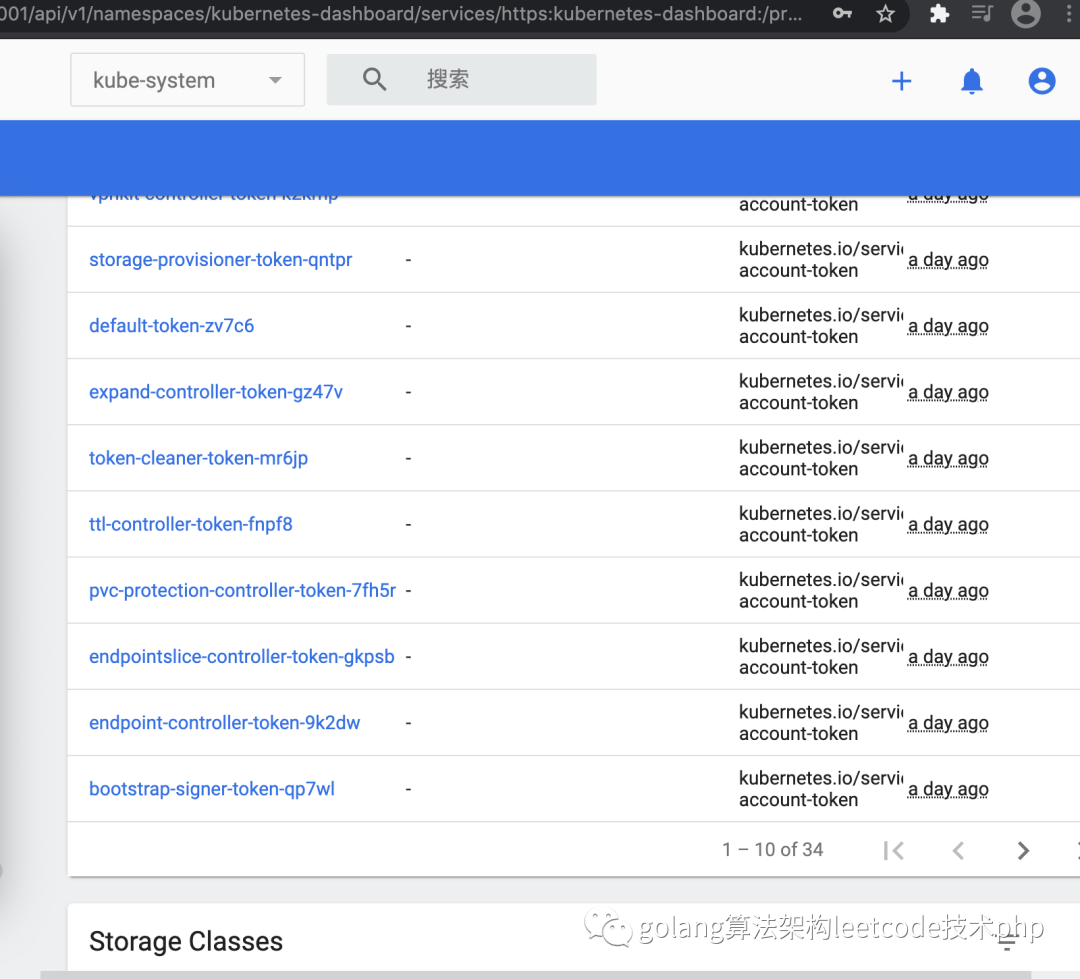Go to the next page of secrets
The width and height of the screenshot is (1080, 979).
1022,850
